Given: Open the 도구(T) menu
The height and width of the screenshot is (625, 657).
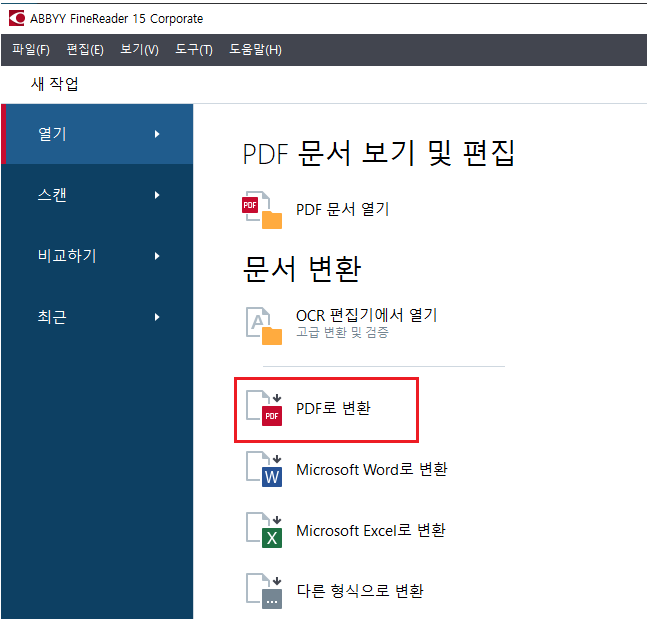Looking at the screenshot, I should pos(194,50).
